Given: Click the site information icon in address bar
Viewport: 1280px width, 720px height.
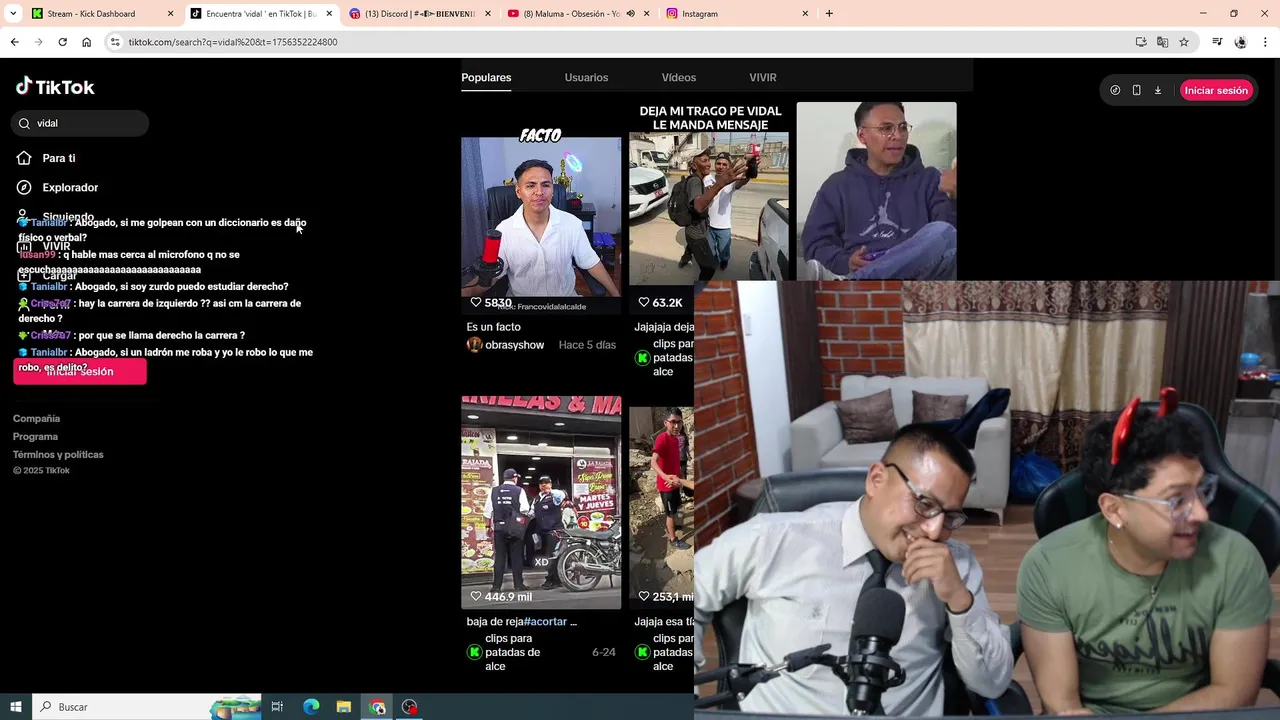Looking at the screenshot, I should point(115,42).
